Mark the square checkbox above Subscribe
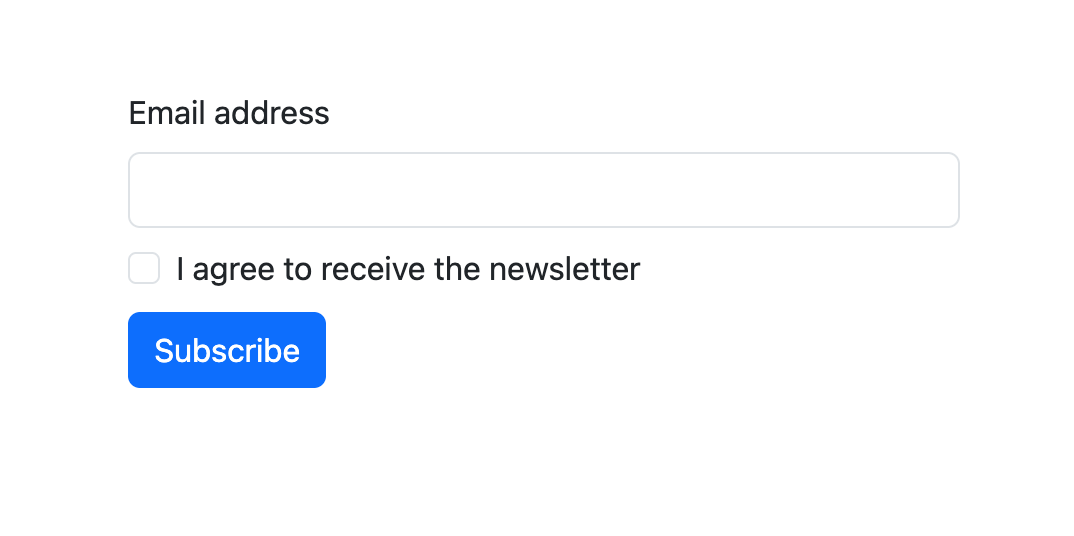 pyautogui.click(x=144, y=269)
